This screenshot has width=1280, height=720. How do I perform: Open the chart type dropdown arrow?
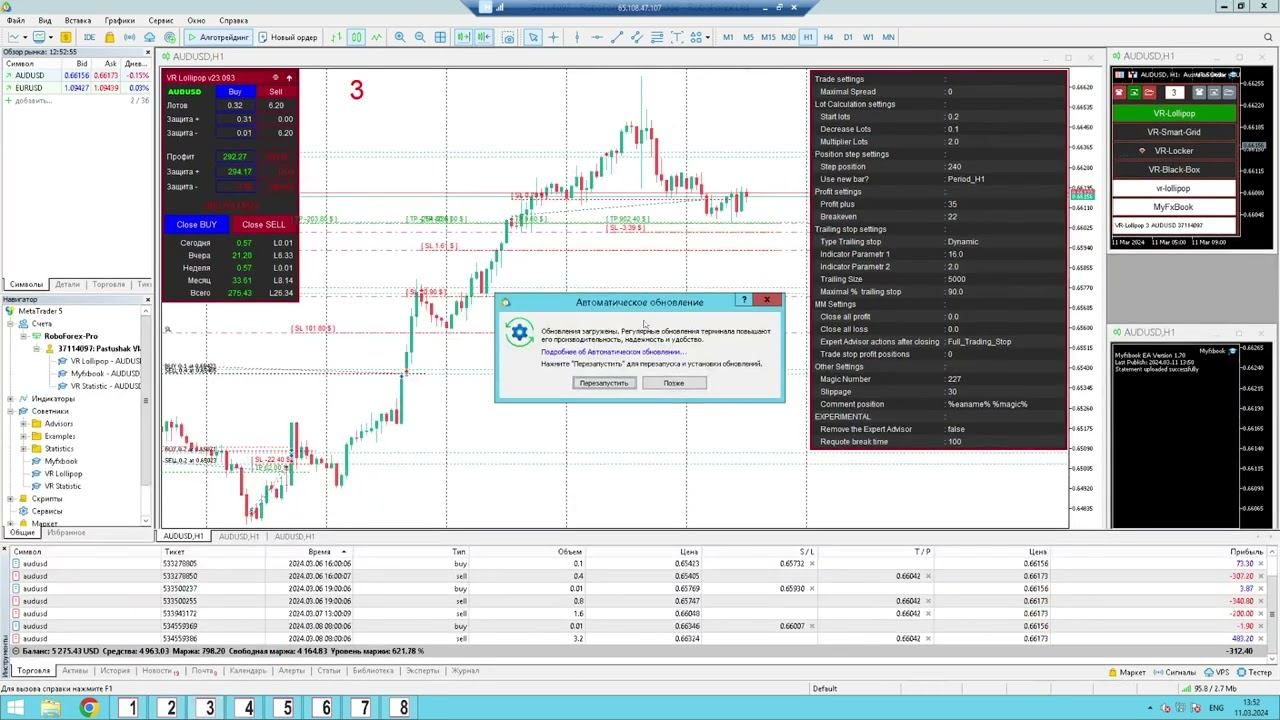(25, 37)
